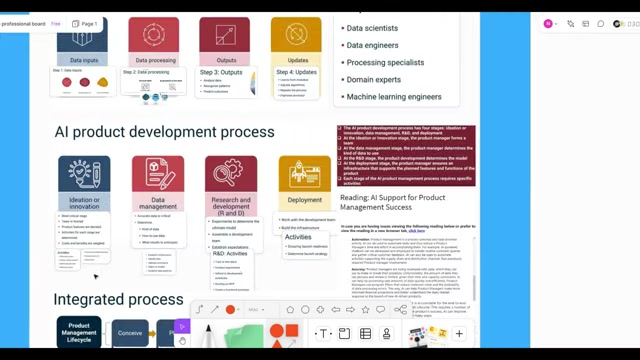Select the marker pen drawing tool
Screen dimensions: 640x360
tap(208, 335)
